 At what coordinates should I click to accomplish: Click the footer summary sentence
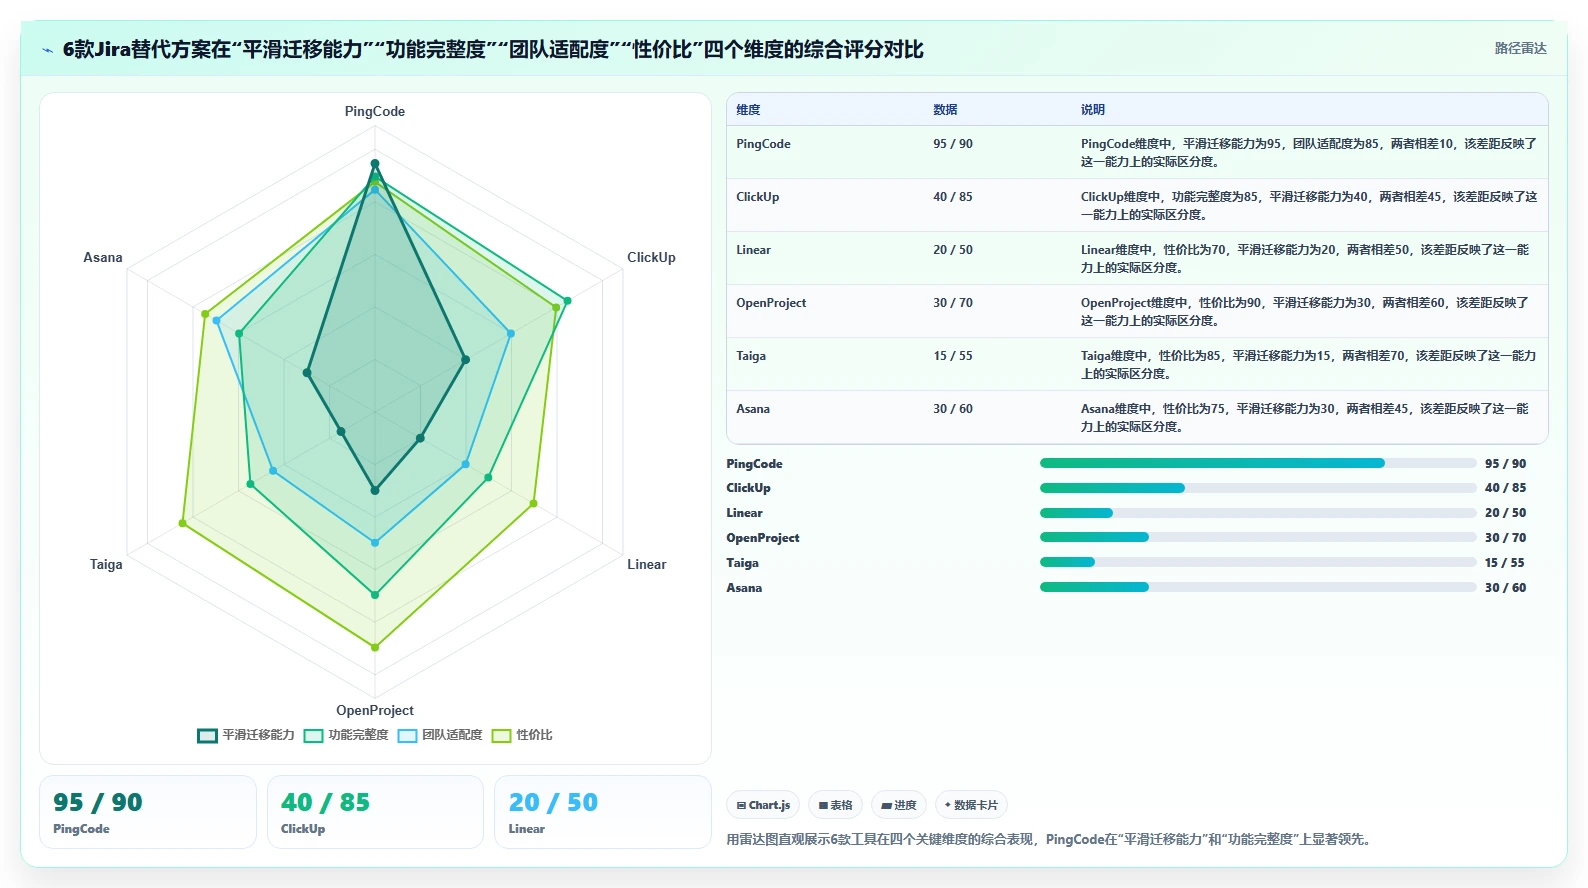point(1050,839)
